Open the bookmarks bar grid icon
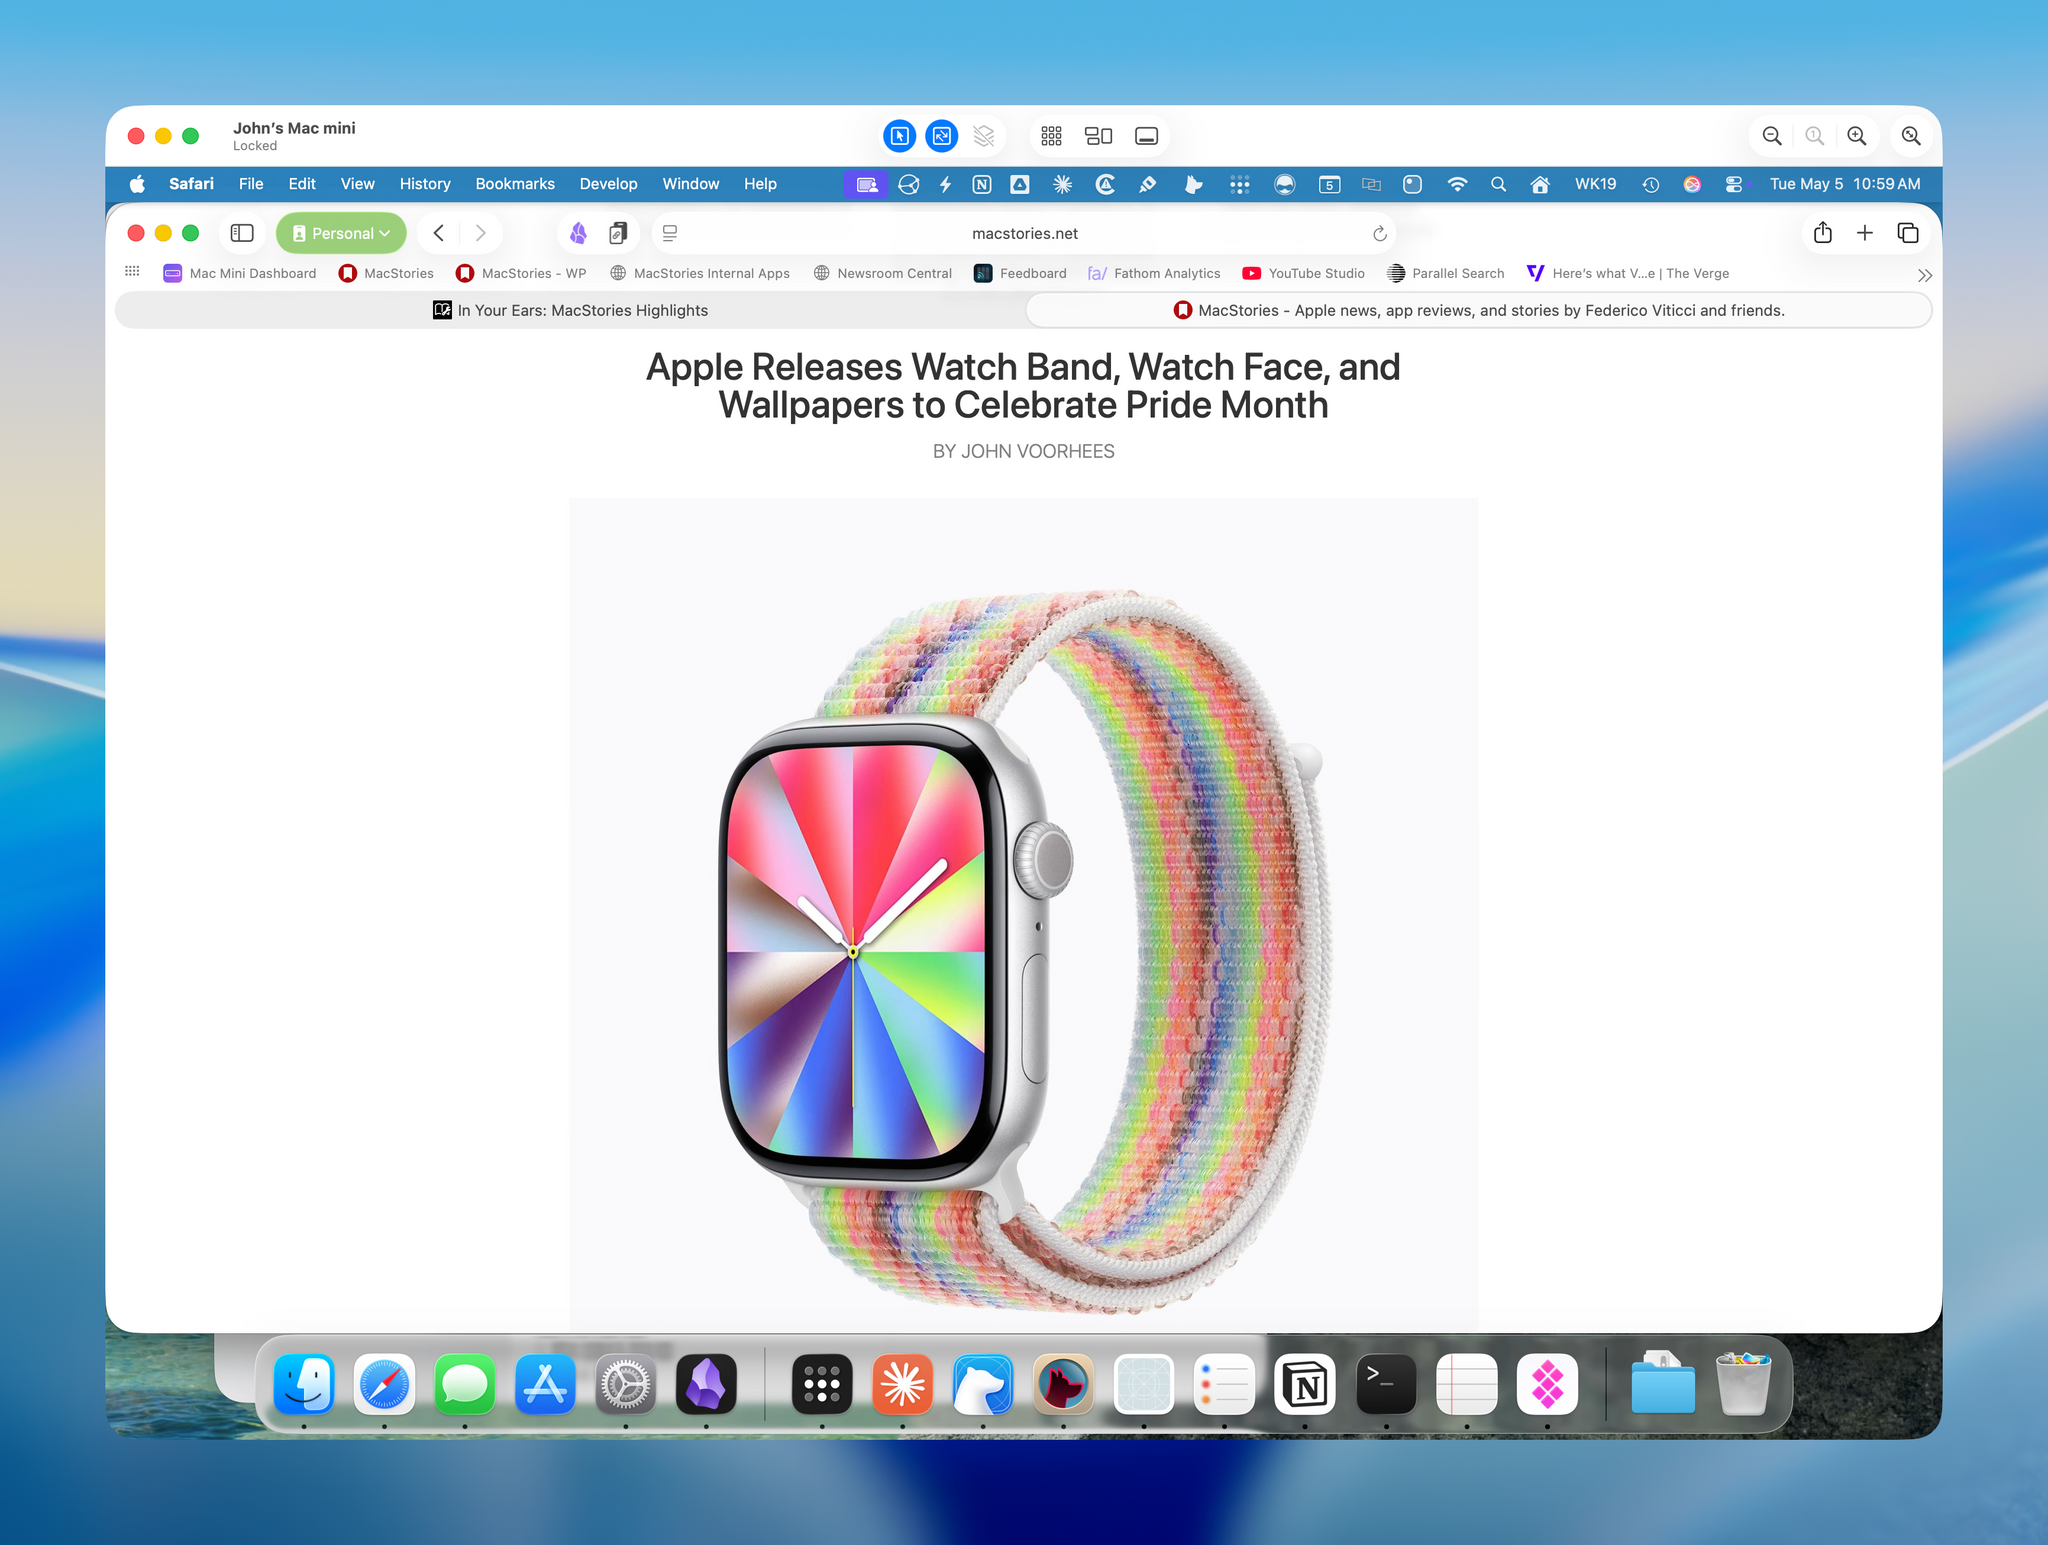This screenshot has width=2048, height=1545. pos(132,272)
